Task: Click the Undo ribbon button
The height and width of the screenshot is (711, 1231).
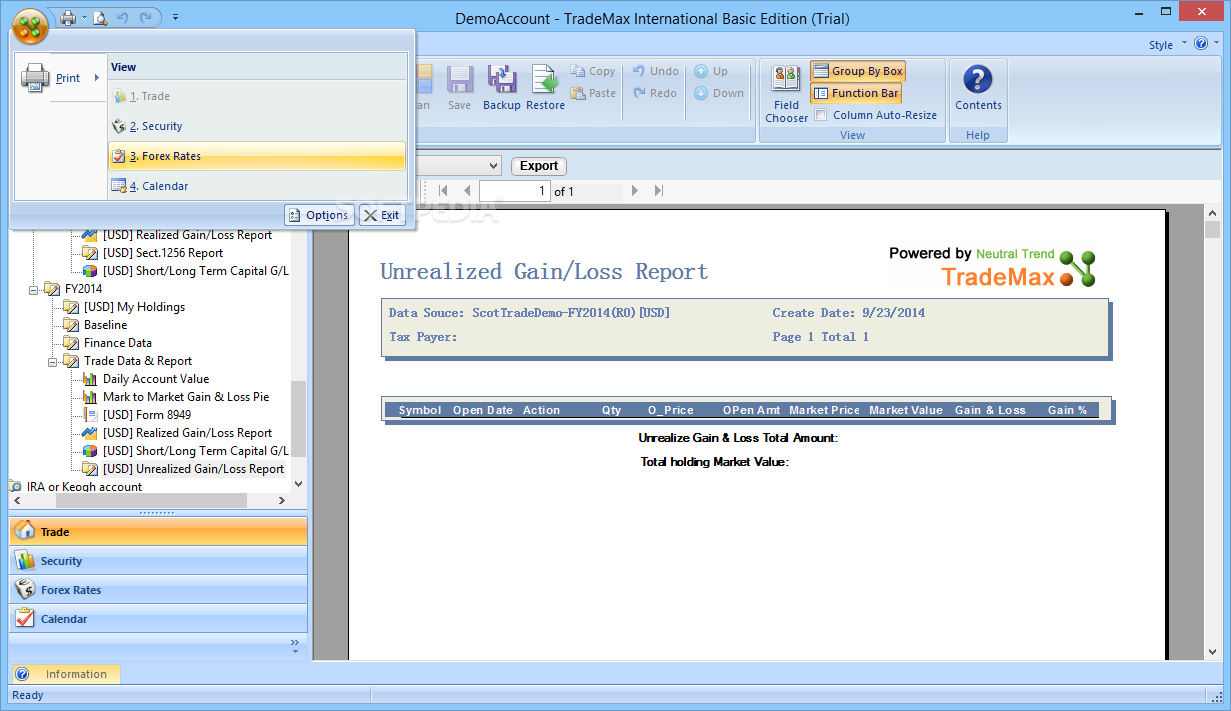Action: click(x=656, y=71)
